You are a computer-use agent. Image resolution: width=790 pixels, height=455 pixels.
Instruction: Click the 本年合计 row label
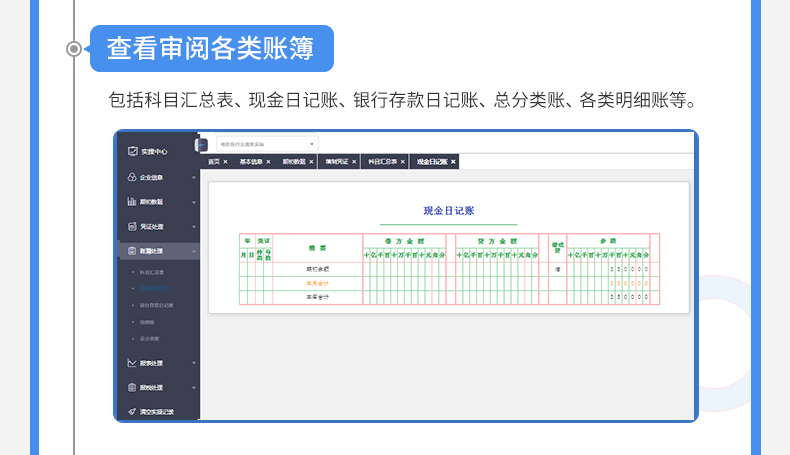click(x=317, y=297)
